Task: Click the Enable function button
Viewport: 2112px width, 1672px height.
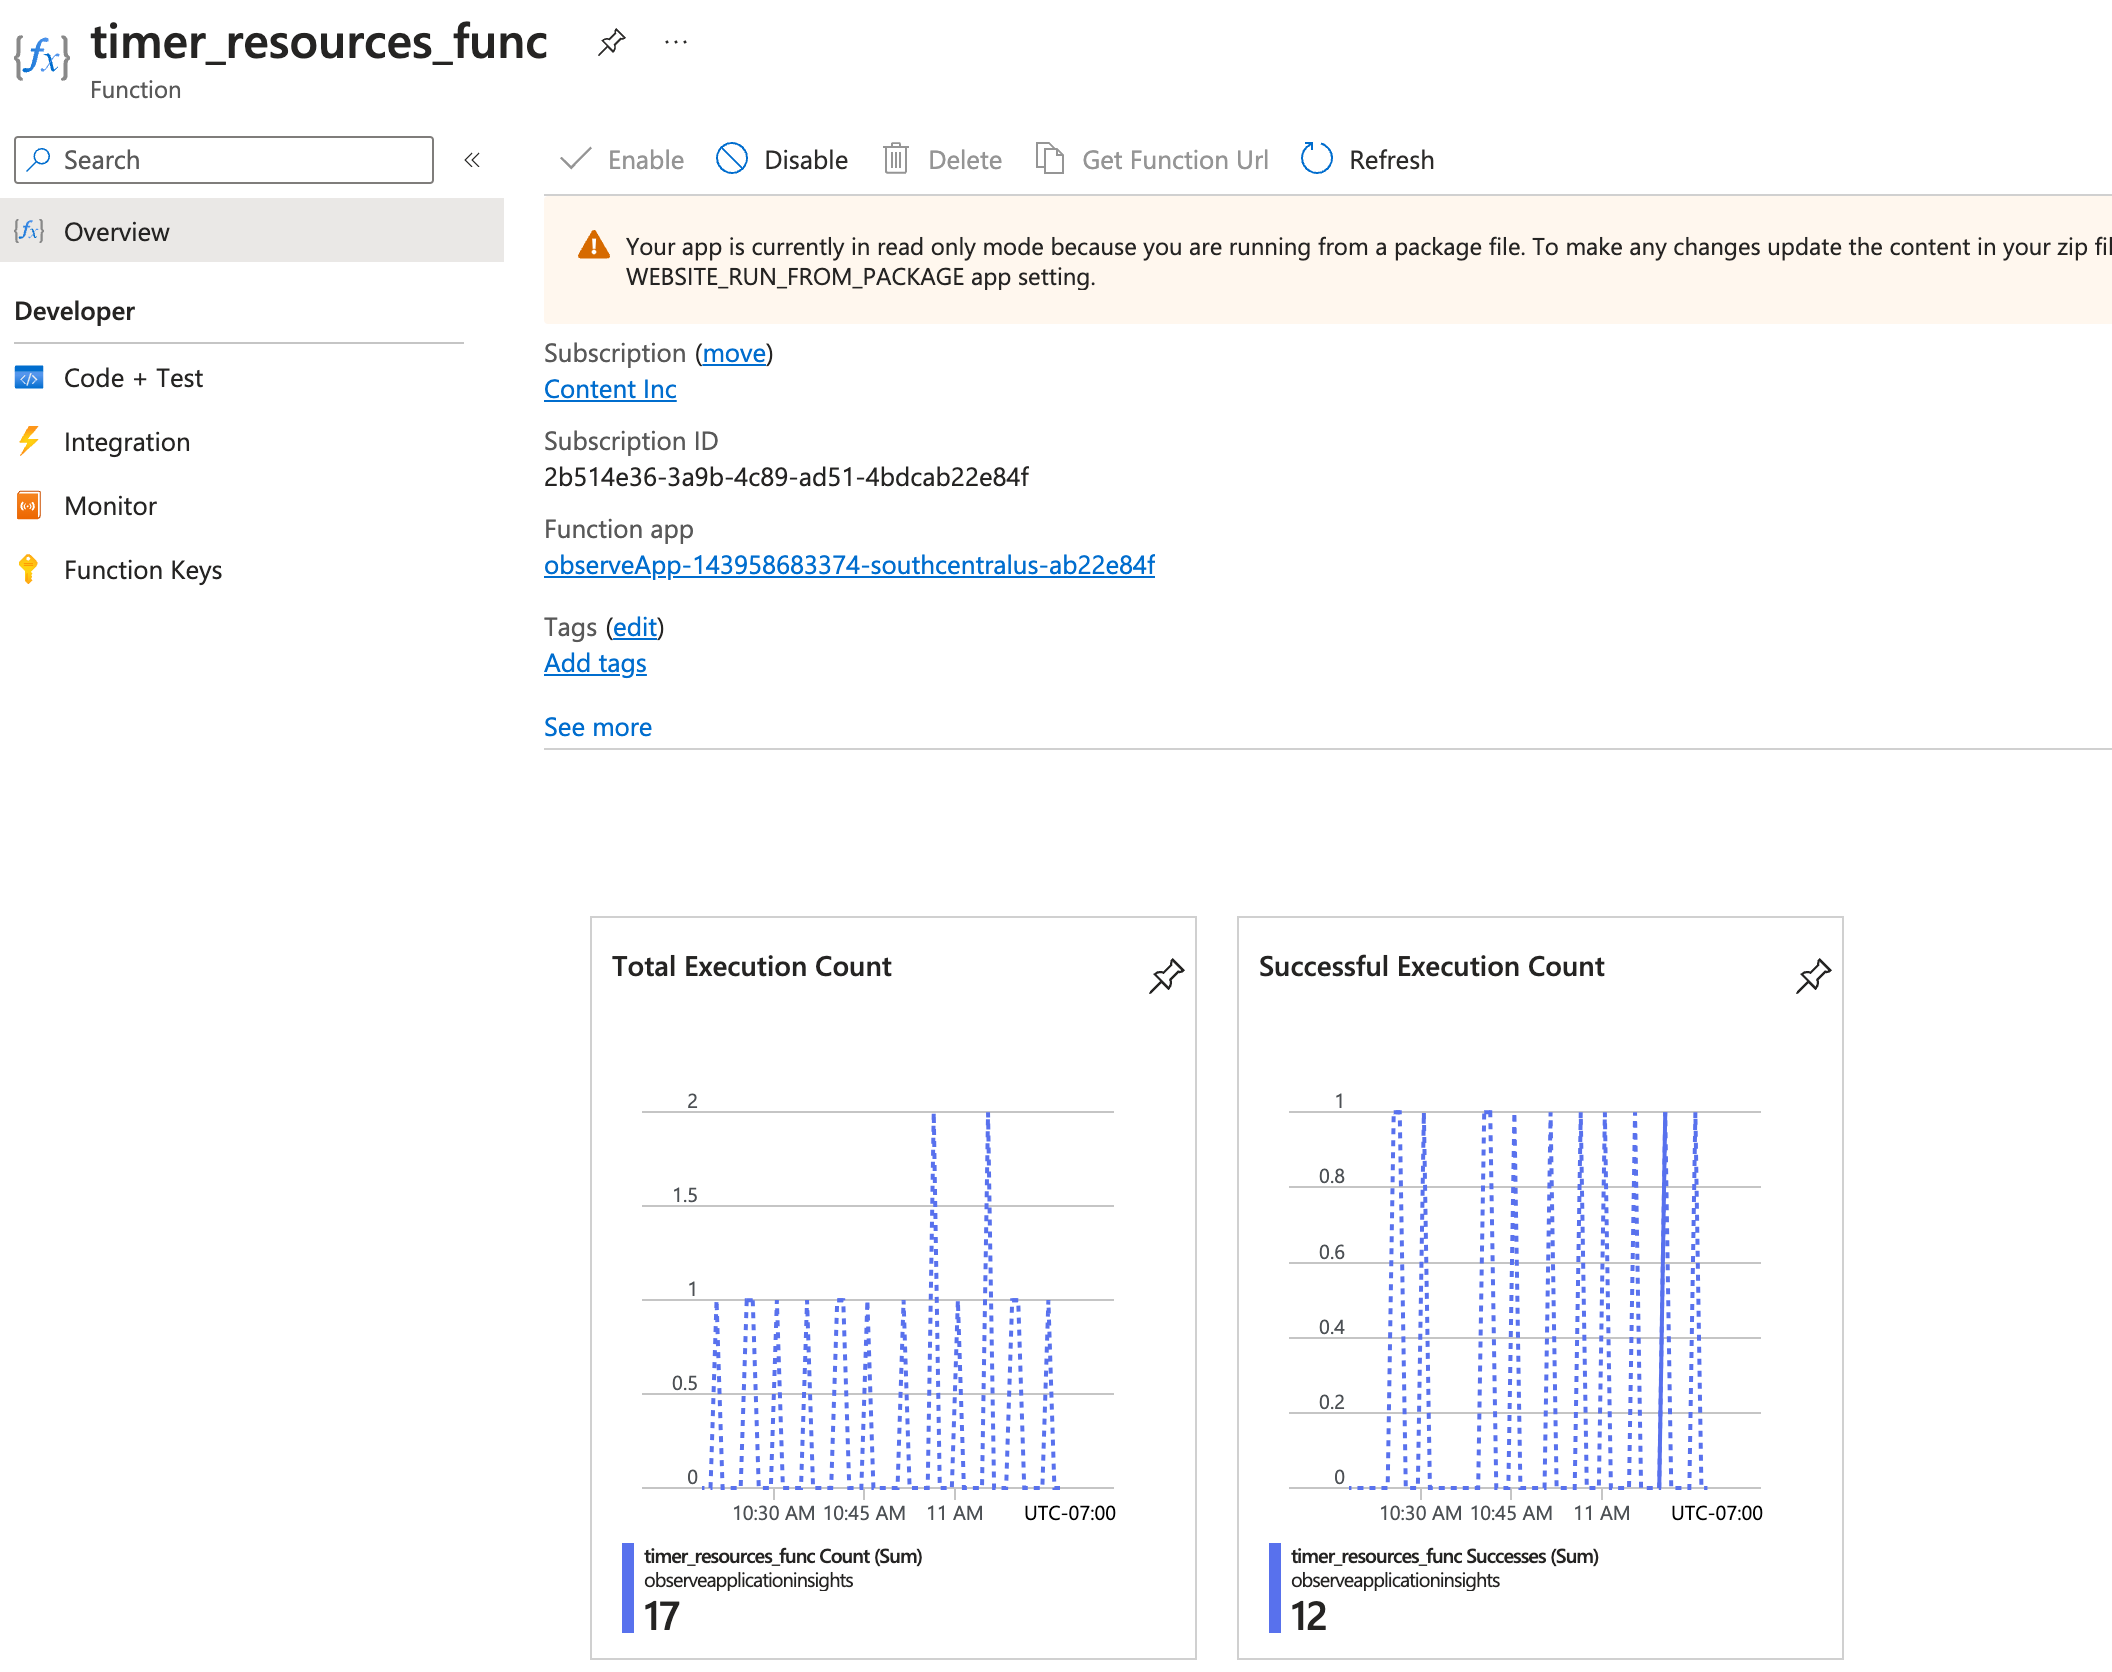Action: [622, 160]
